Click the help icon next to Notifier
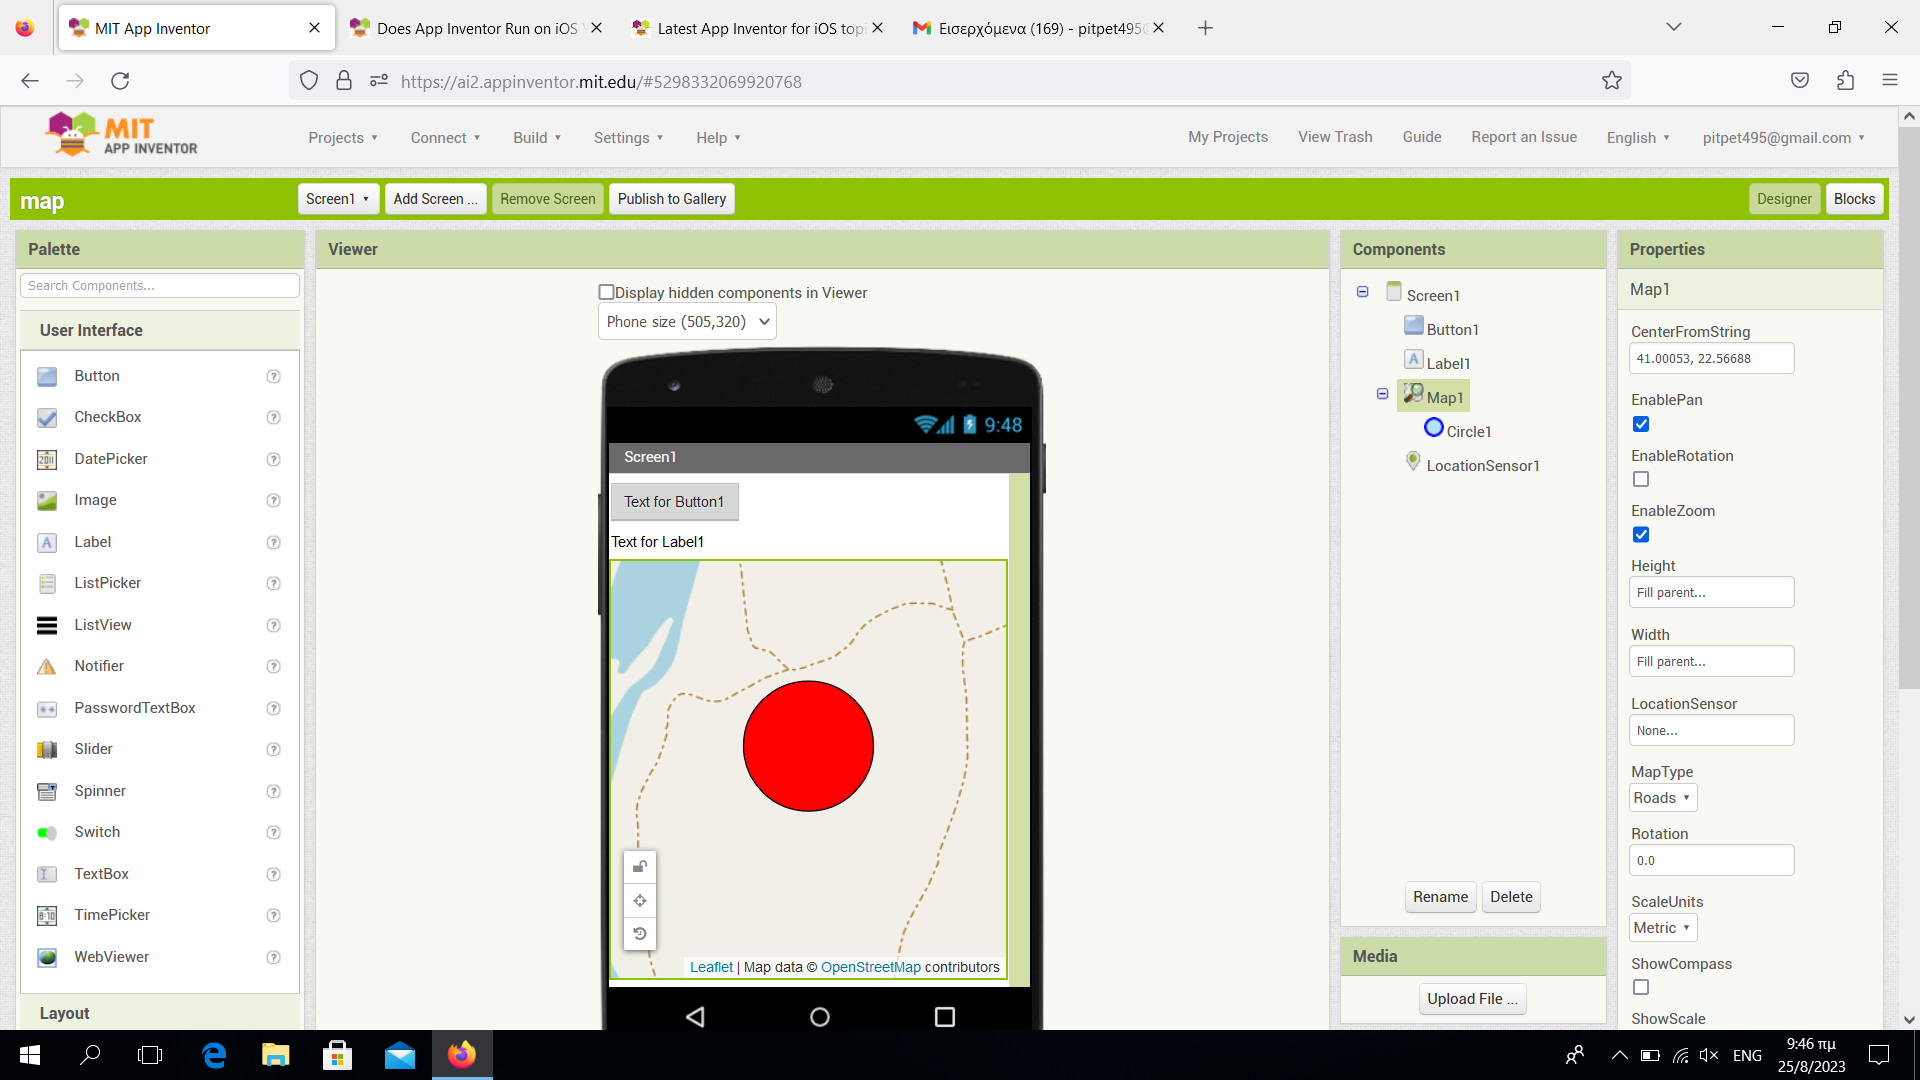The width and height of the screenshot is (1920, 1080). (273, 666)
